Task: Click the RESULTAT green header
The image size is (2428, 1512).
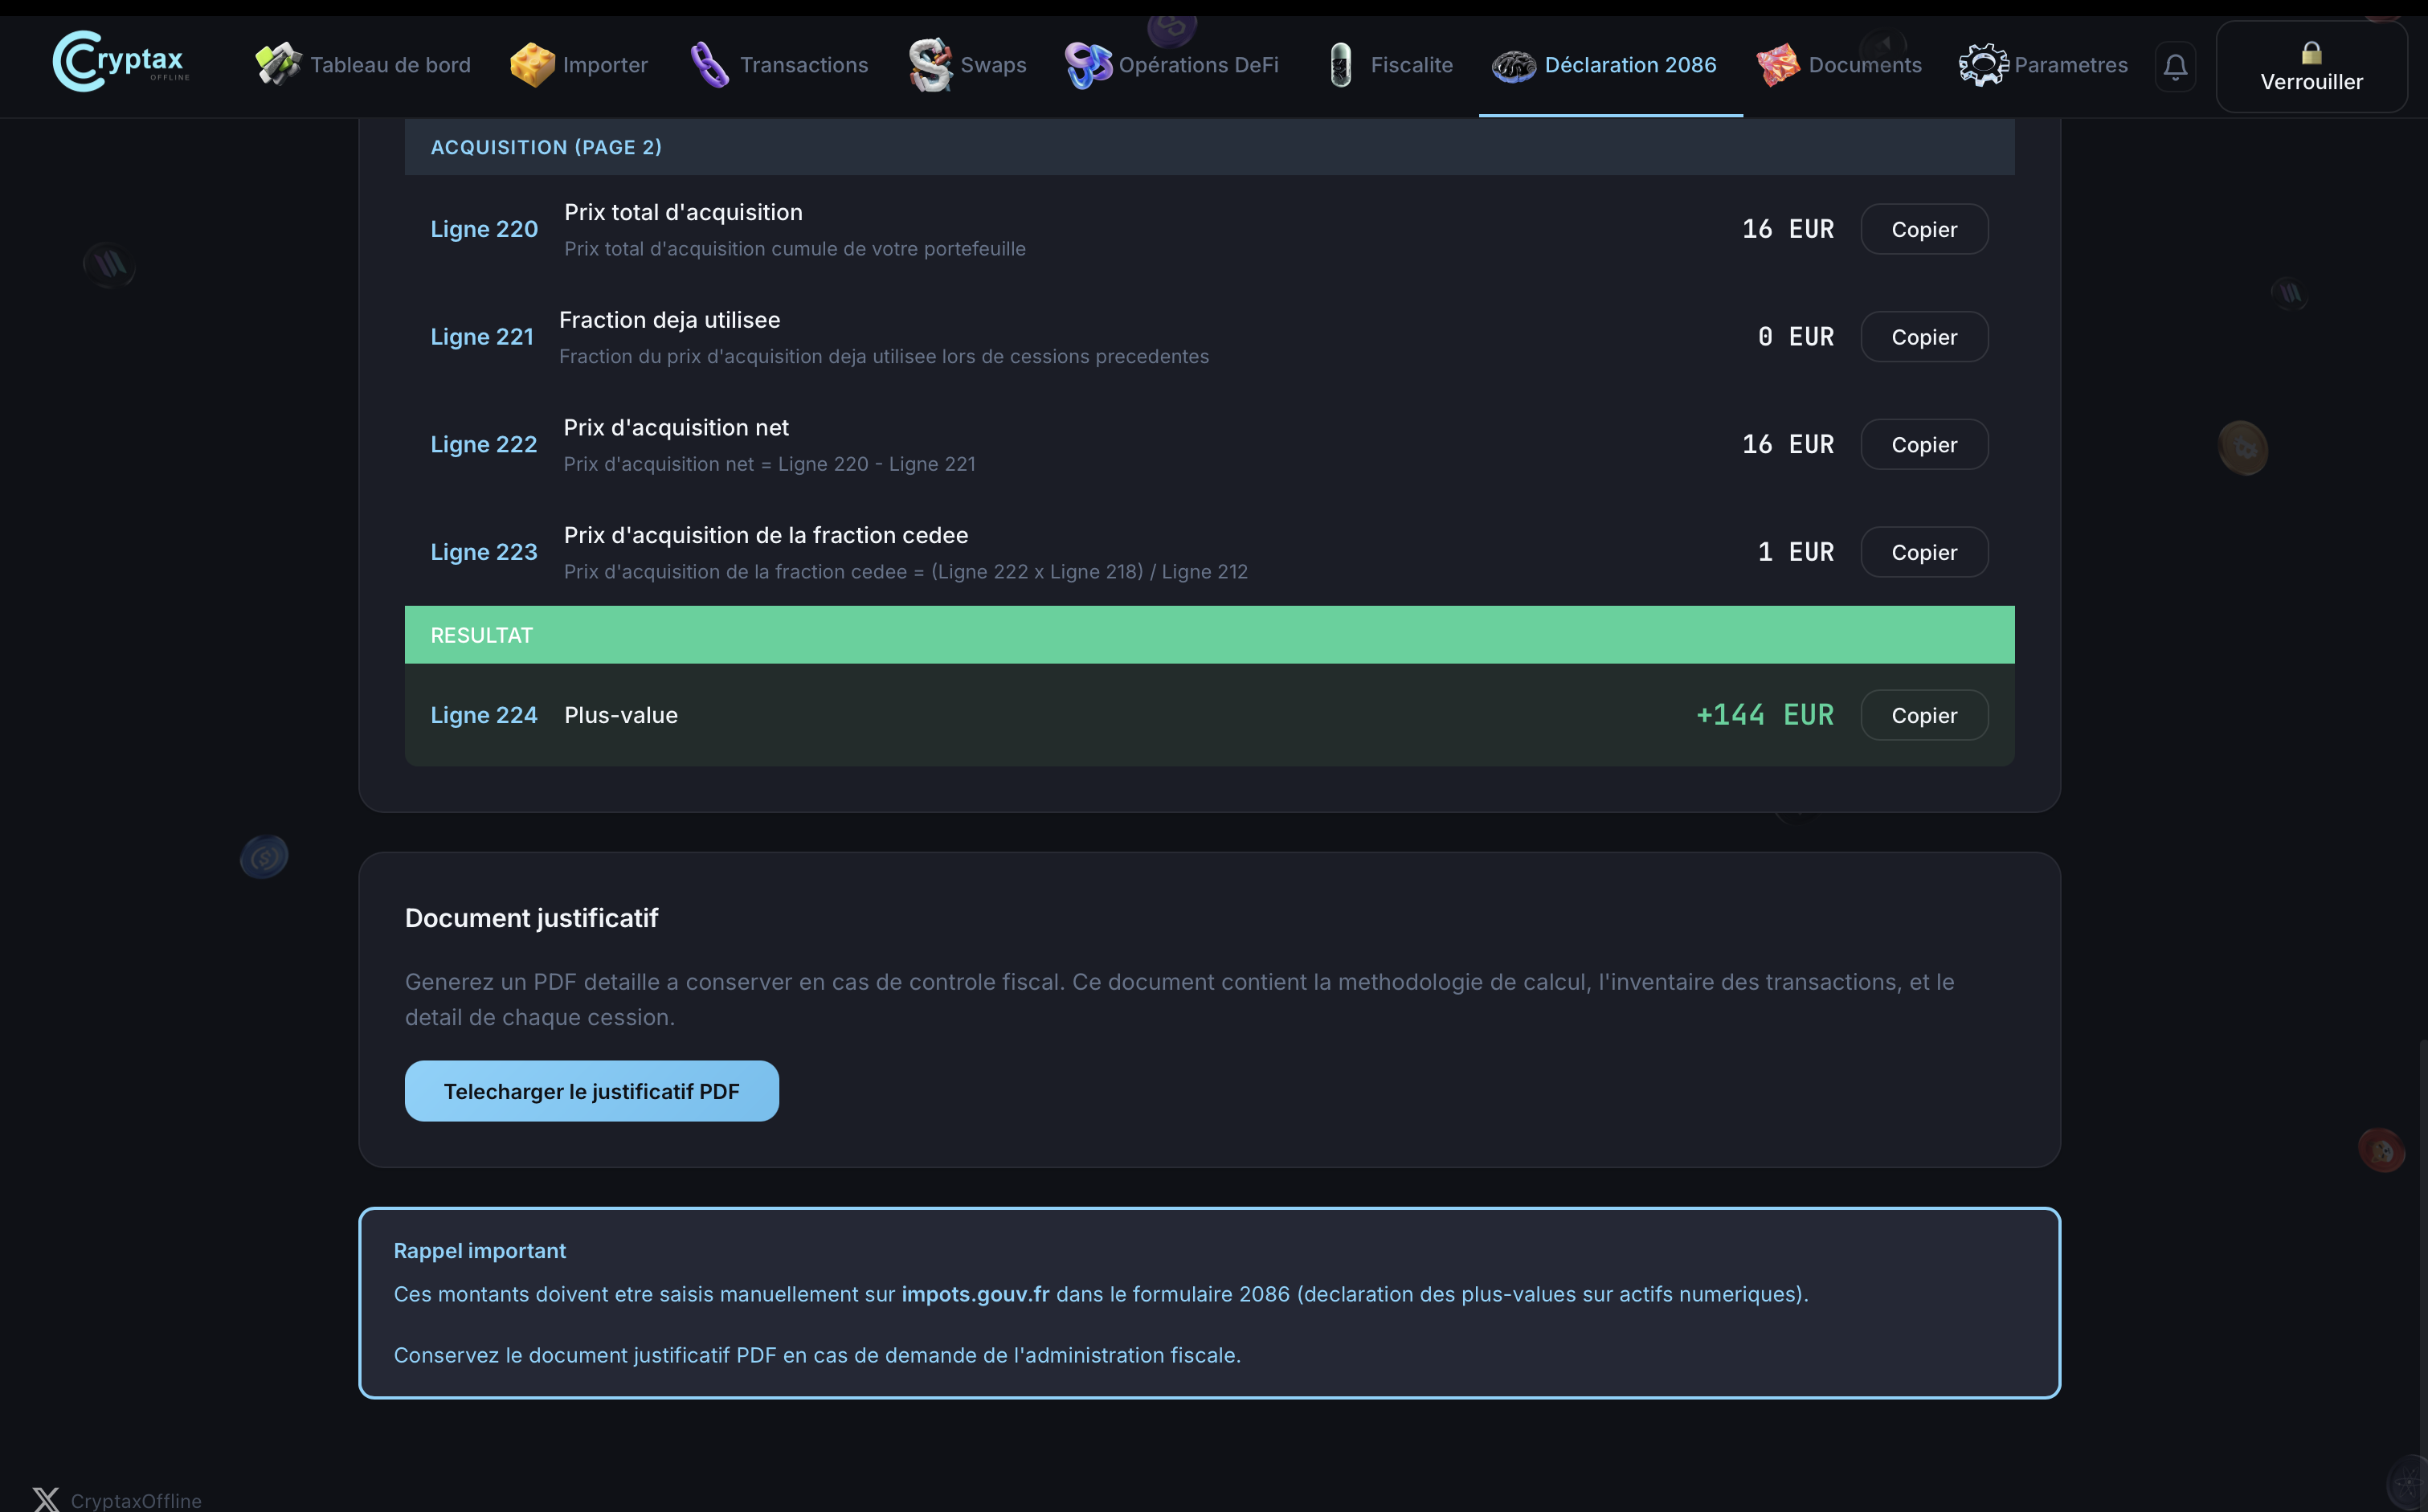Action: click(x=1209, y=635)
